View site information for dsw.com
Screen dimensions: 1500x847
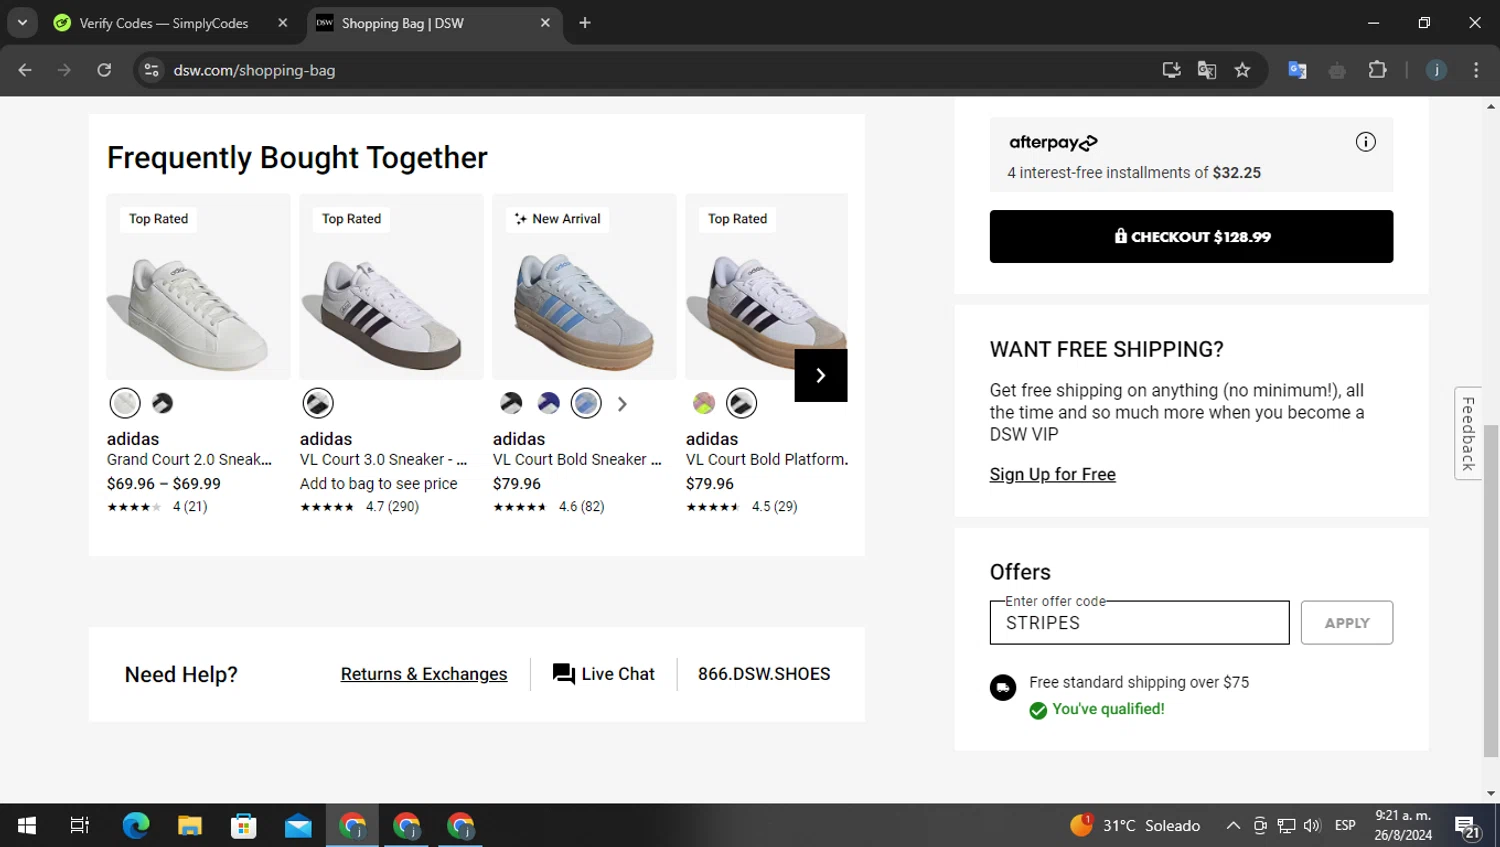coord(151,70)
